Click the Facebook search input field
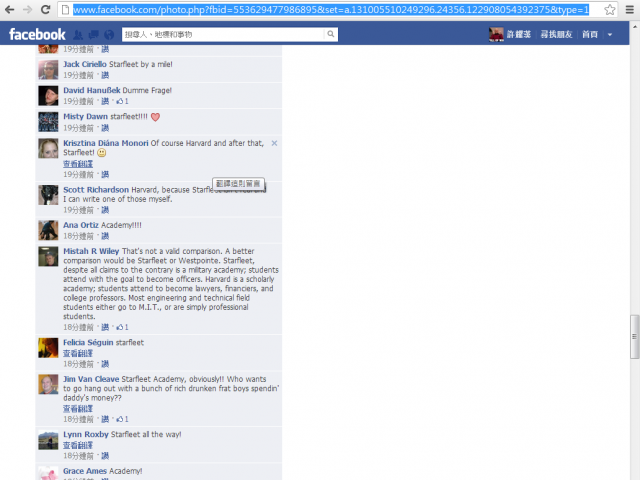640x480 pixels. coord(224,34)
